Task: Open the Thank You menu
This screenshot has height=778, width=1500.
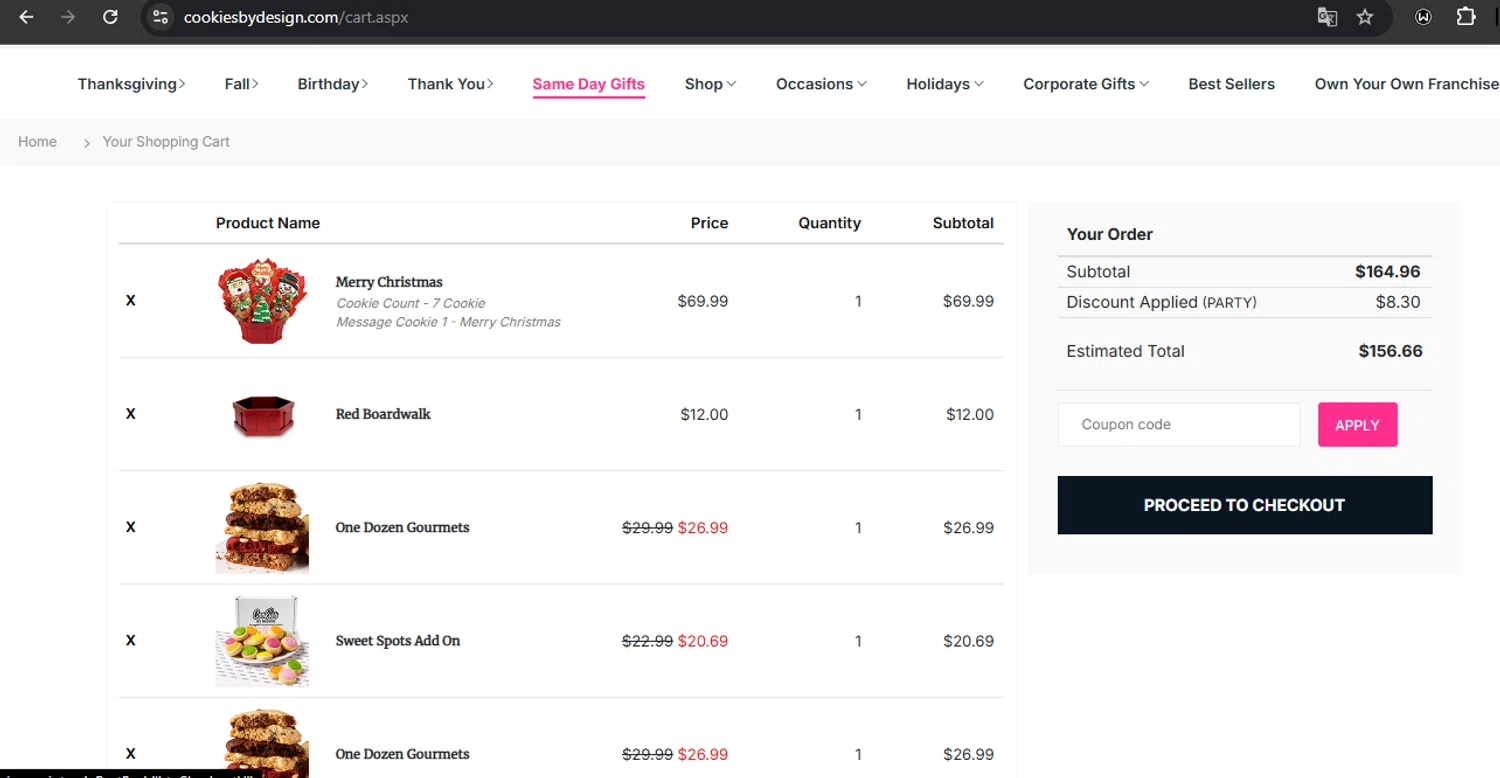Action: pos(450,84)
